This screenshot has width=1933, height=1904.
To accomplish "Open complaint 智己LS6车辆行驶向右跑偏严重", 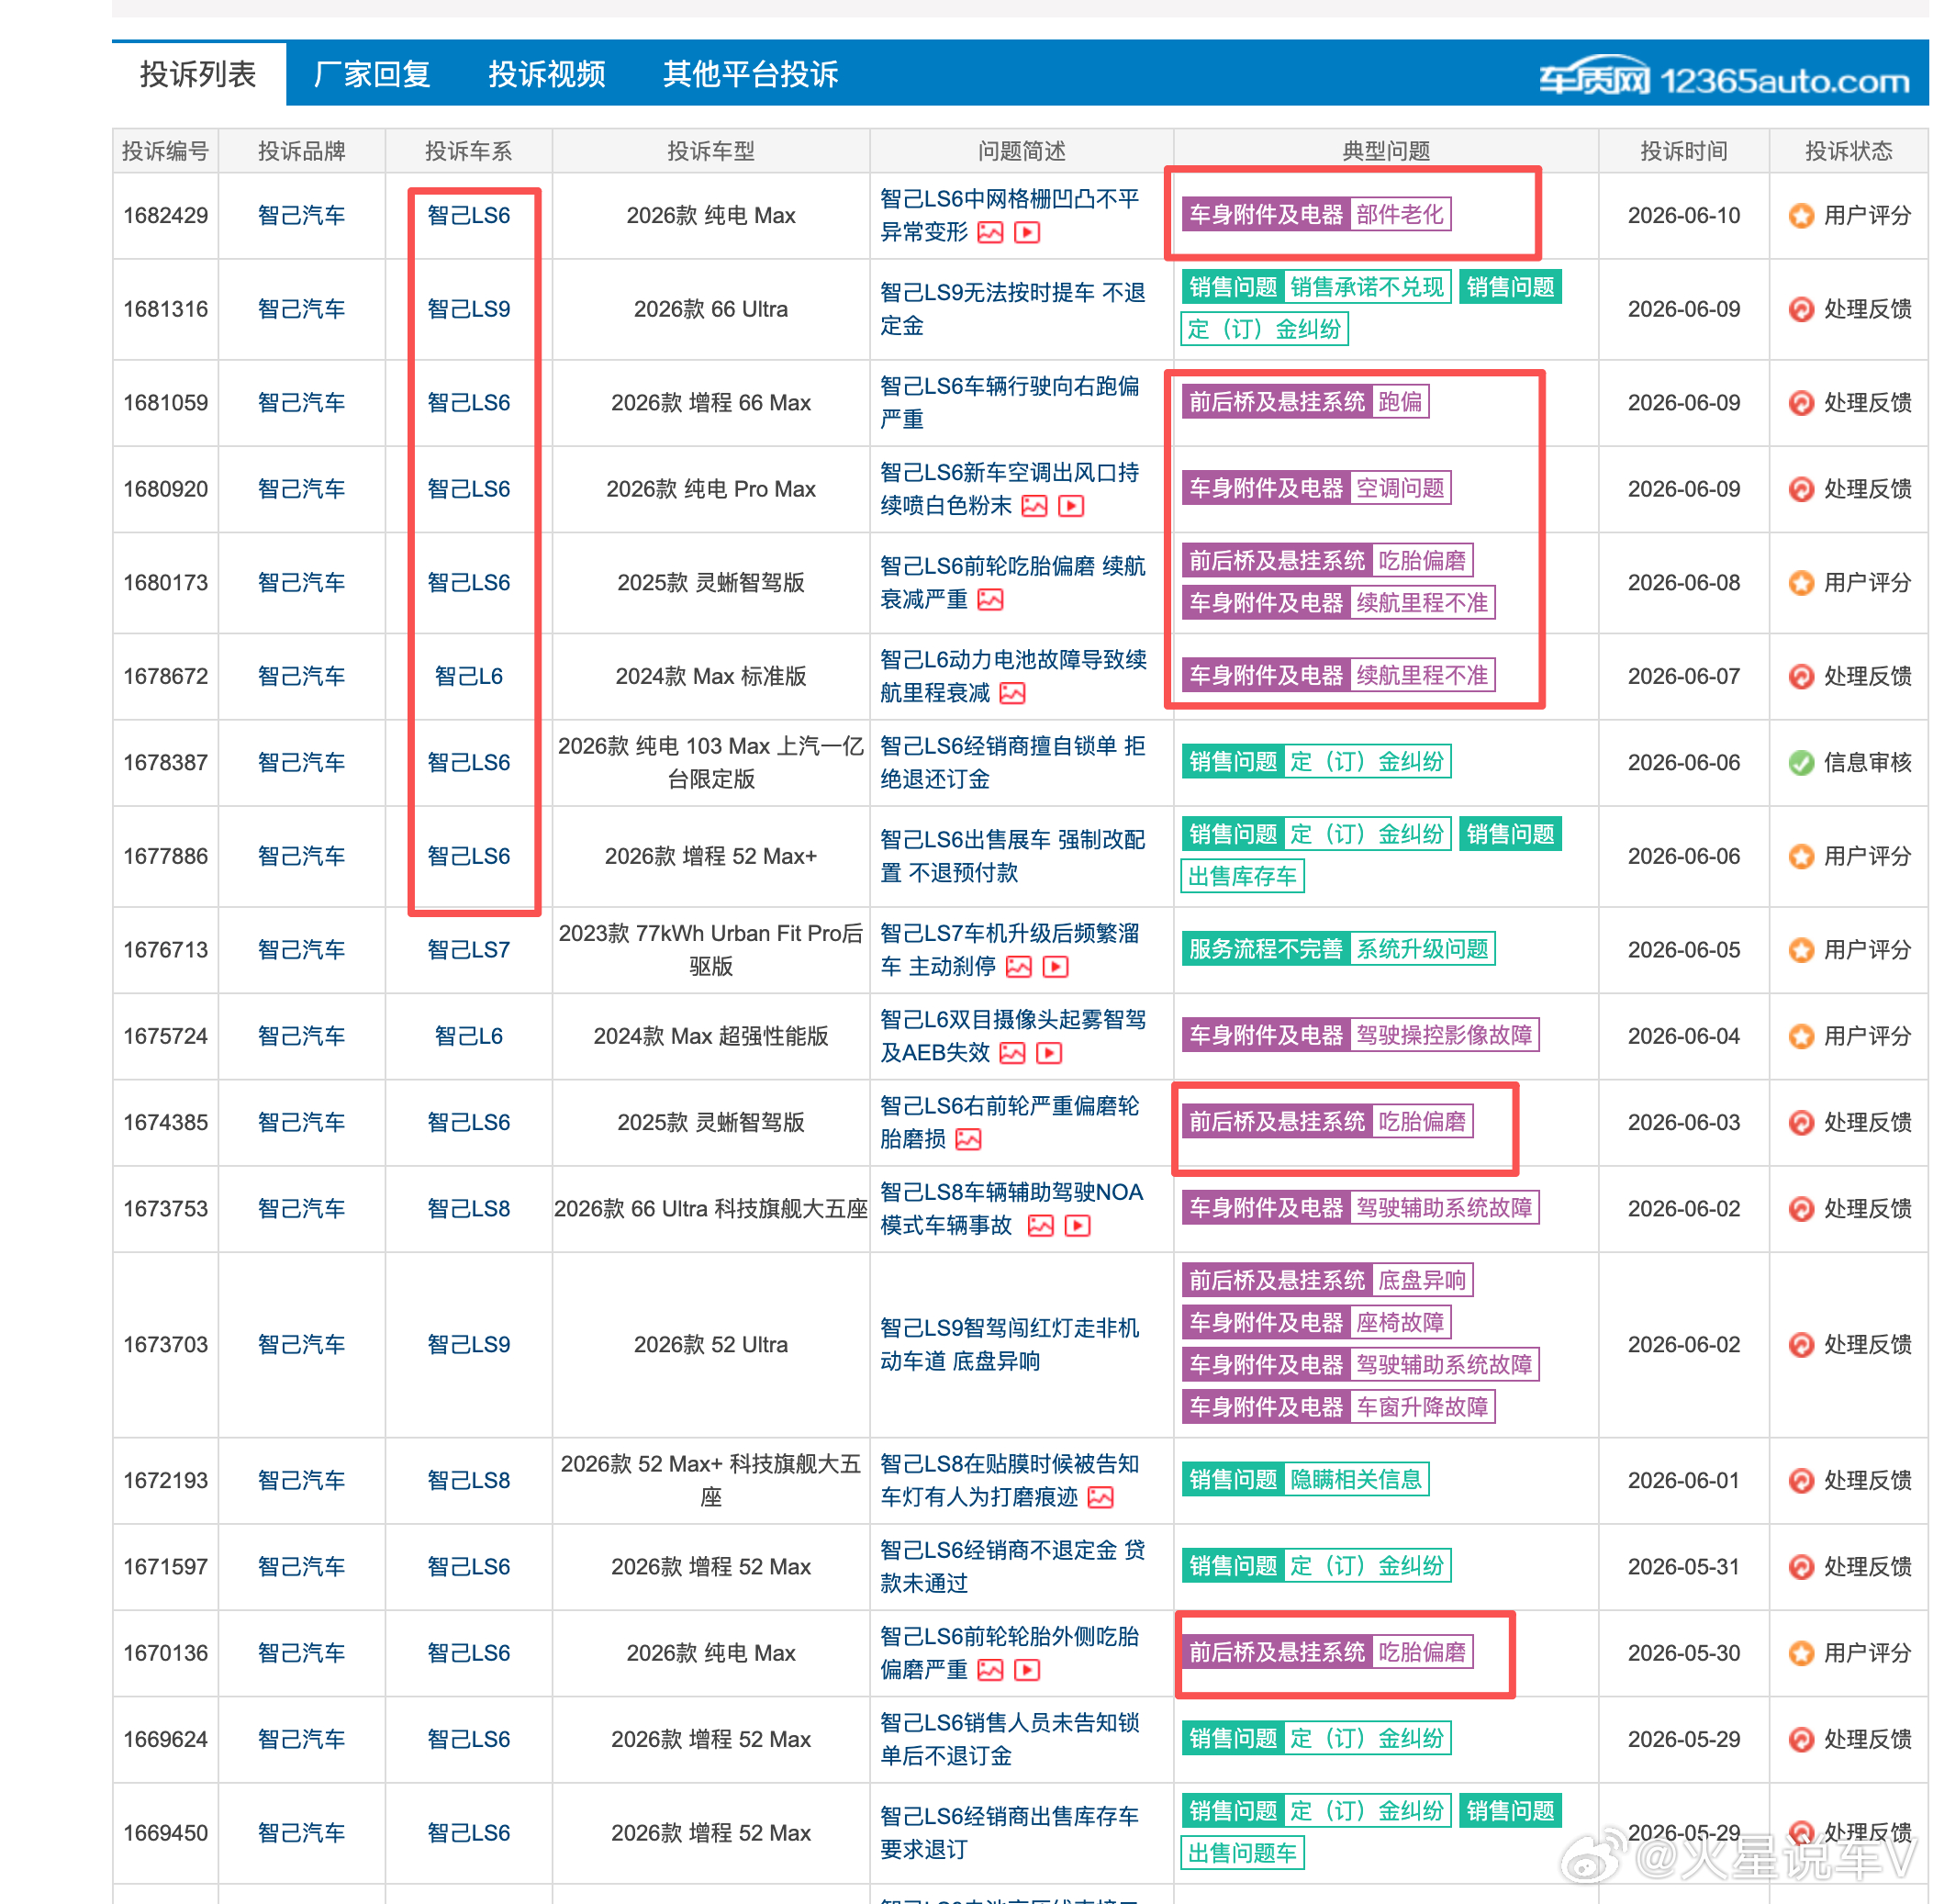I will coord(1009,403).
